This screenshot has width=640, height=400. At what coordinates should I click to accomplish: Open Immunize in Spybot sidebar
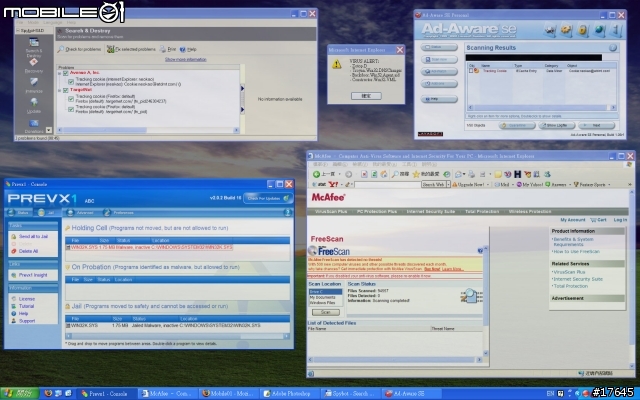pyautogui.click(x=33, y=86)
